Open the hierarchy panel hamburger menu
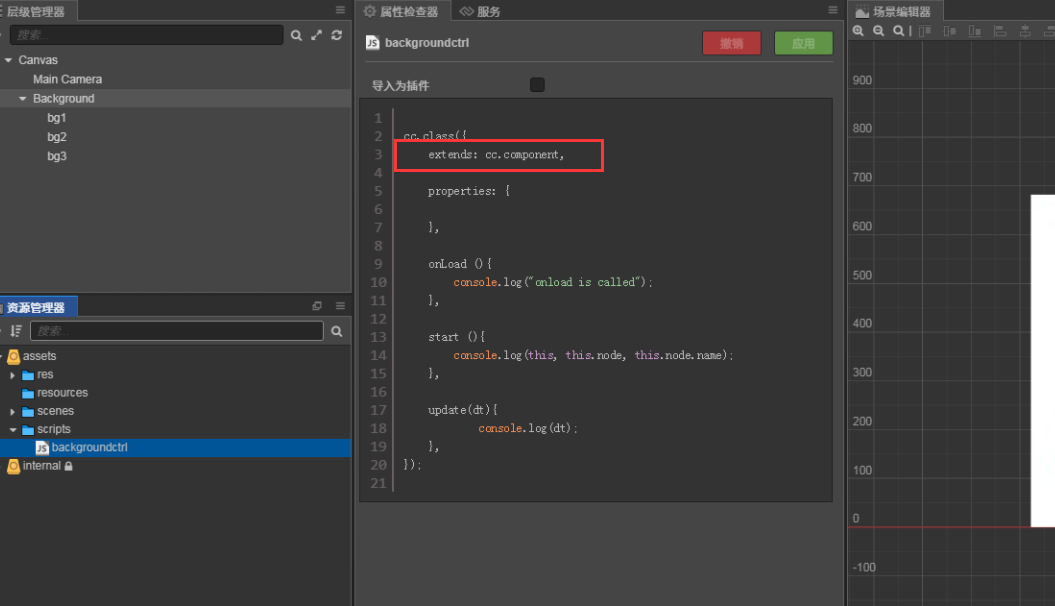Image resolution: width=1055 pixels, height=606 pixels. [340, 10]
